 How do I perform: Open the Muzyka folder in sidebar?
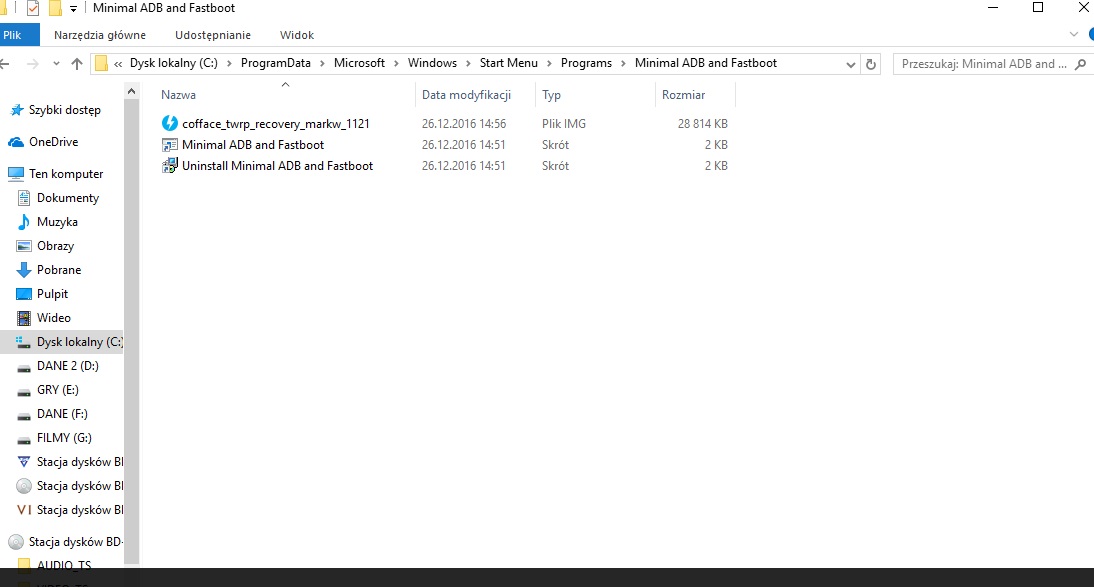click(x=57, y=222)
